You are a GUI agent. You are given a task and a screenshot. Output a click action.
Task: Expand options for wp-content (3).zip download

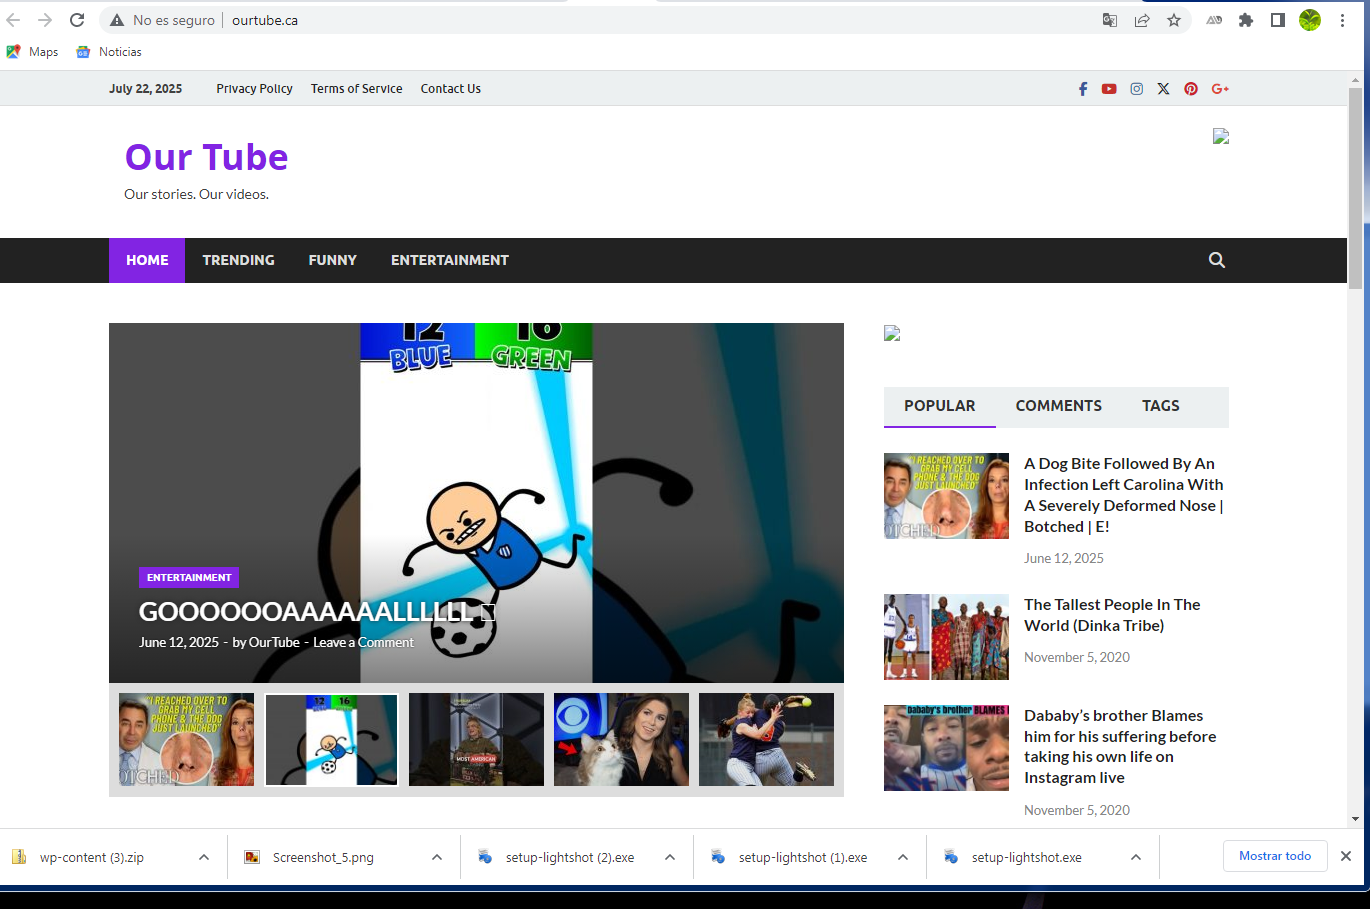pos(204,857)
